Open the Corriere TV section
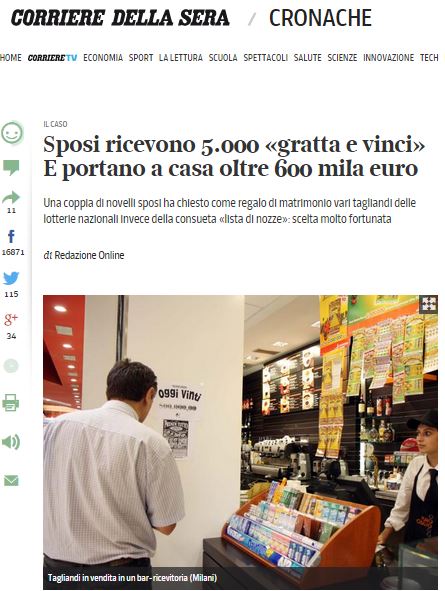445x591 pixels. [x=52, y=58]
